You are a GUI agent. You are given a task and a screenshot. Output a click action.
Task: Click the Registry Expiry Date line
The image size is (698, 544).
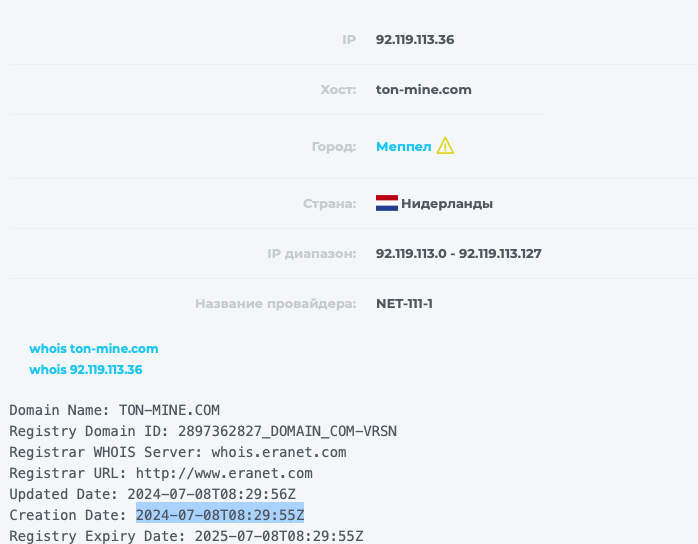[x=186, y=536]
